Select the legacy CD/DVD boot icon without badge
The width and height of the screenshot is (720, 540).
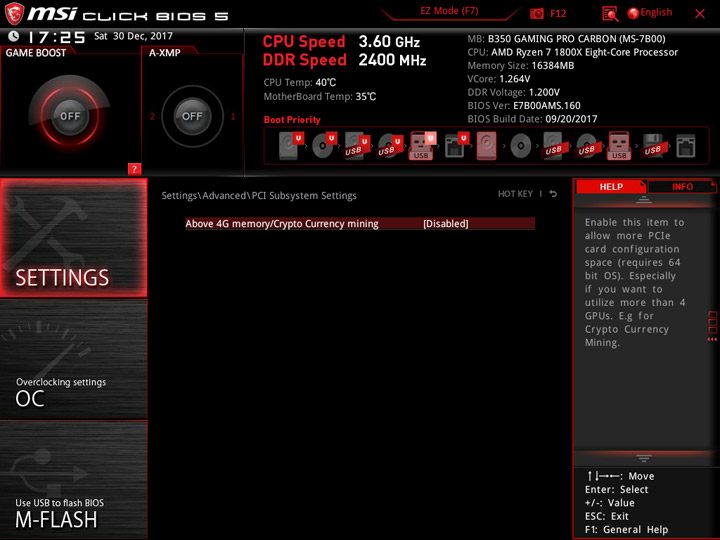point(520,146)
